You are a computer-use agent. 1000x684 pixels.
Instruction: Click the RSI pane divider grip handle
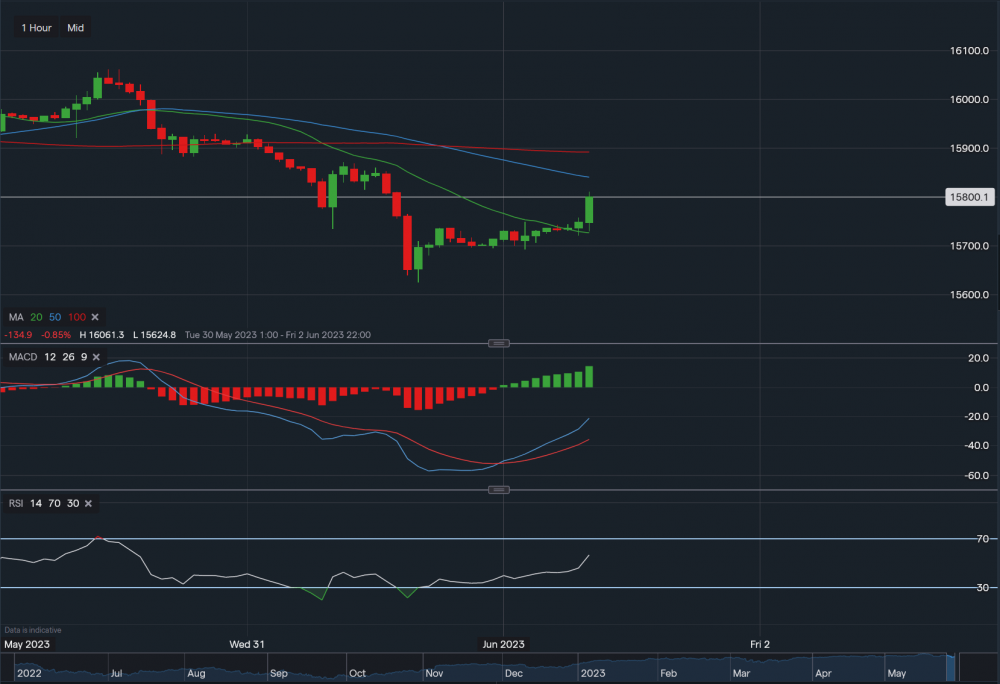point(499,489)
